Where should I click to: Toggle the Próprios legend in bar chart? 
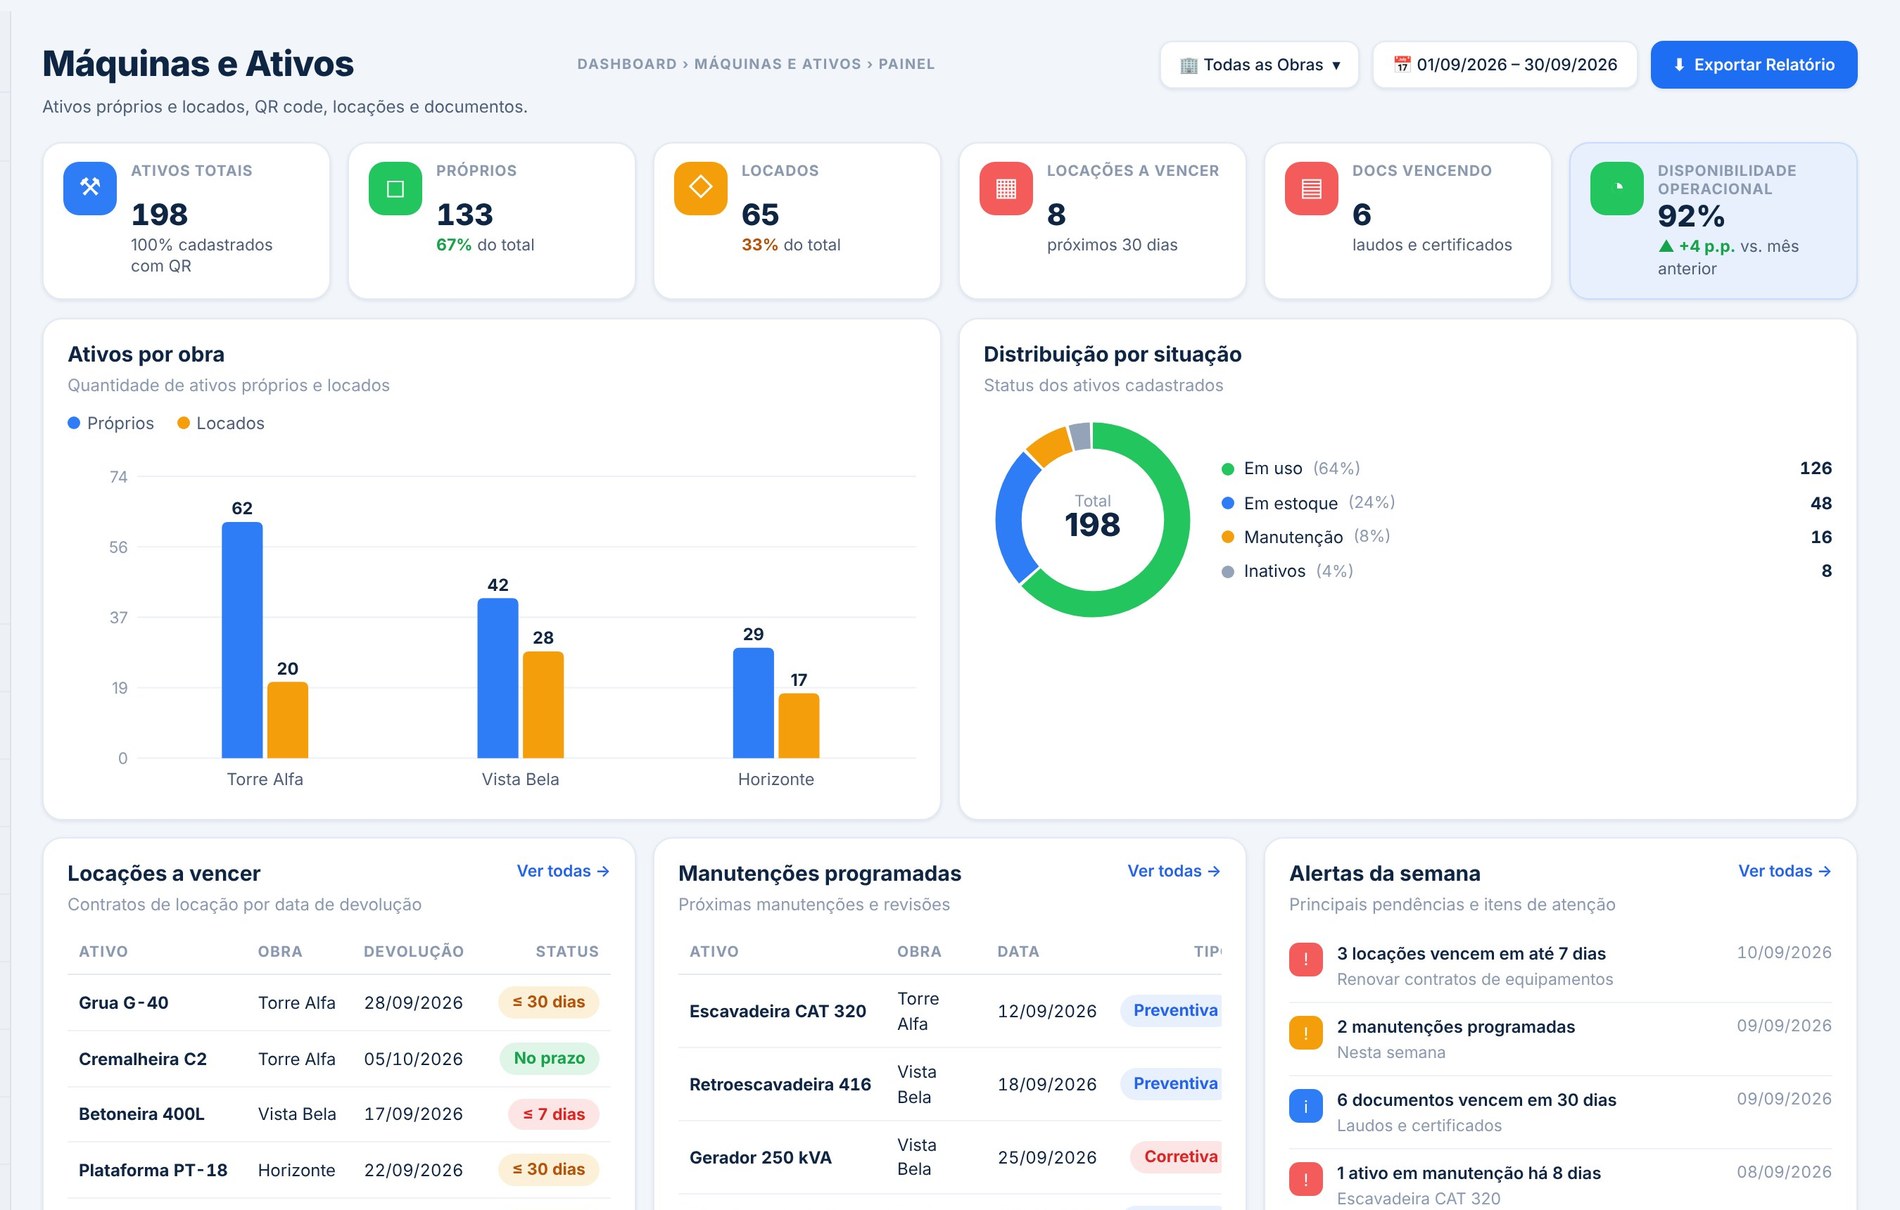pyautogui.click(x=111, y=423)
